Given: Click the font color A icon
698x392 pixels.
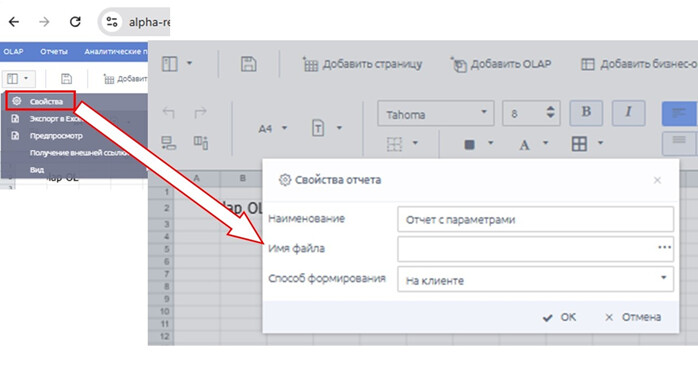Looking at the screenshot, I should click(524, 145).
